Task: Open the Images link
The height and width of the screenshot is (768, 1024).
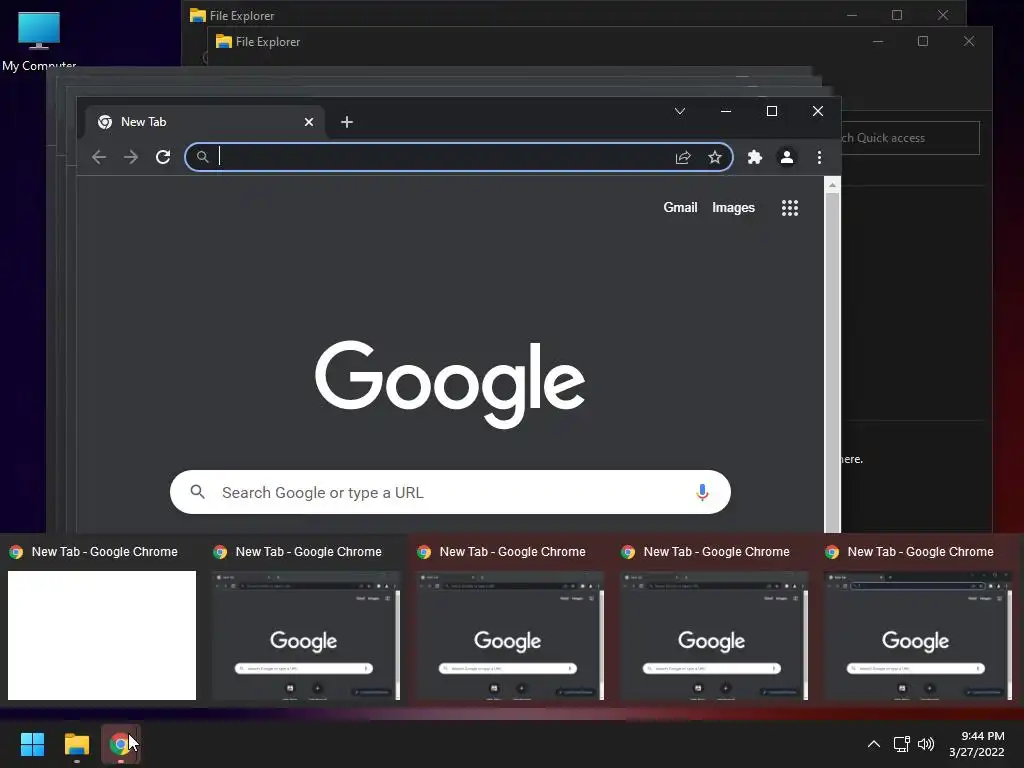Action: [x=733, y=208]
